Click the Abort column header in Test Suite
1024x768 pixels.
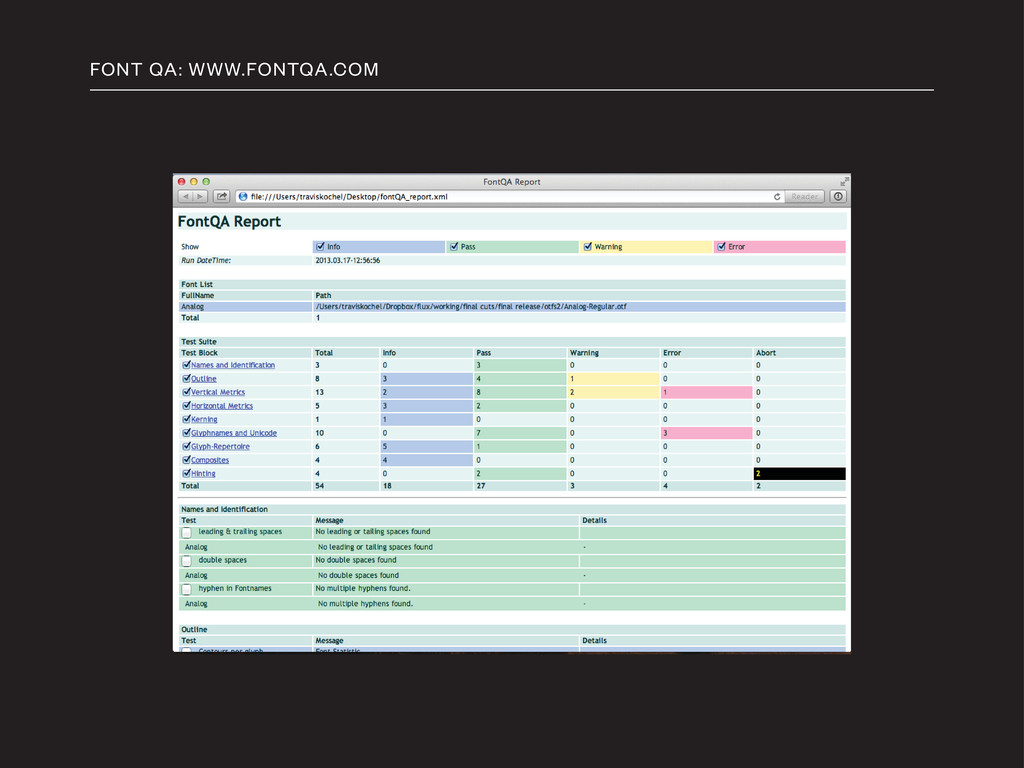[x=765, y=353]
